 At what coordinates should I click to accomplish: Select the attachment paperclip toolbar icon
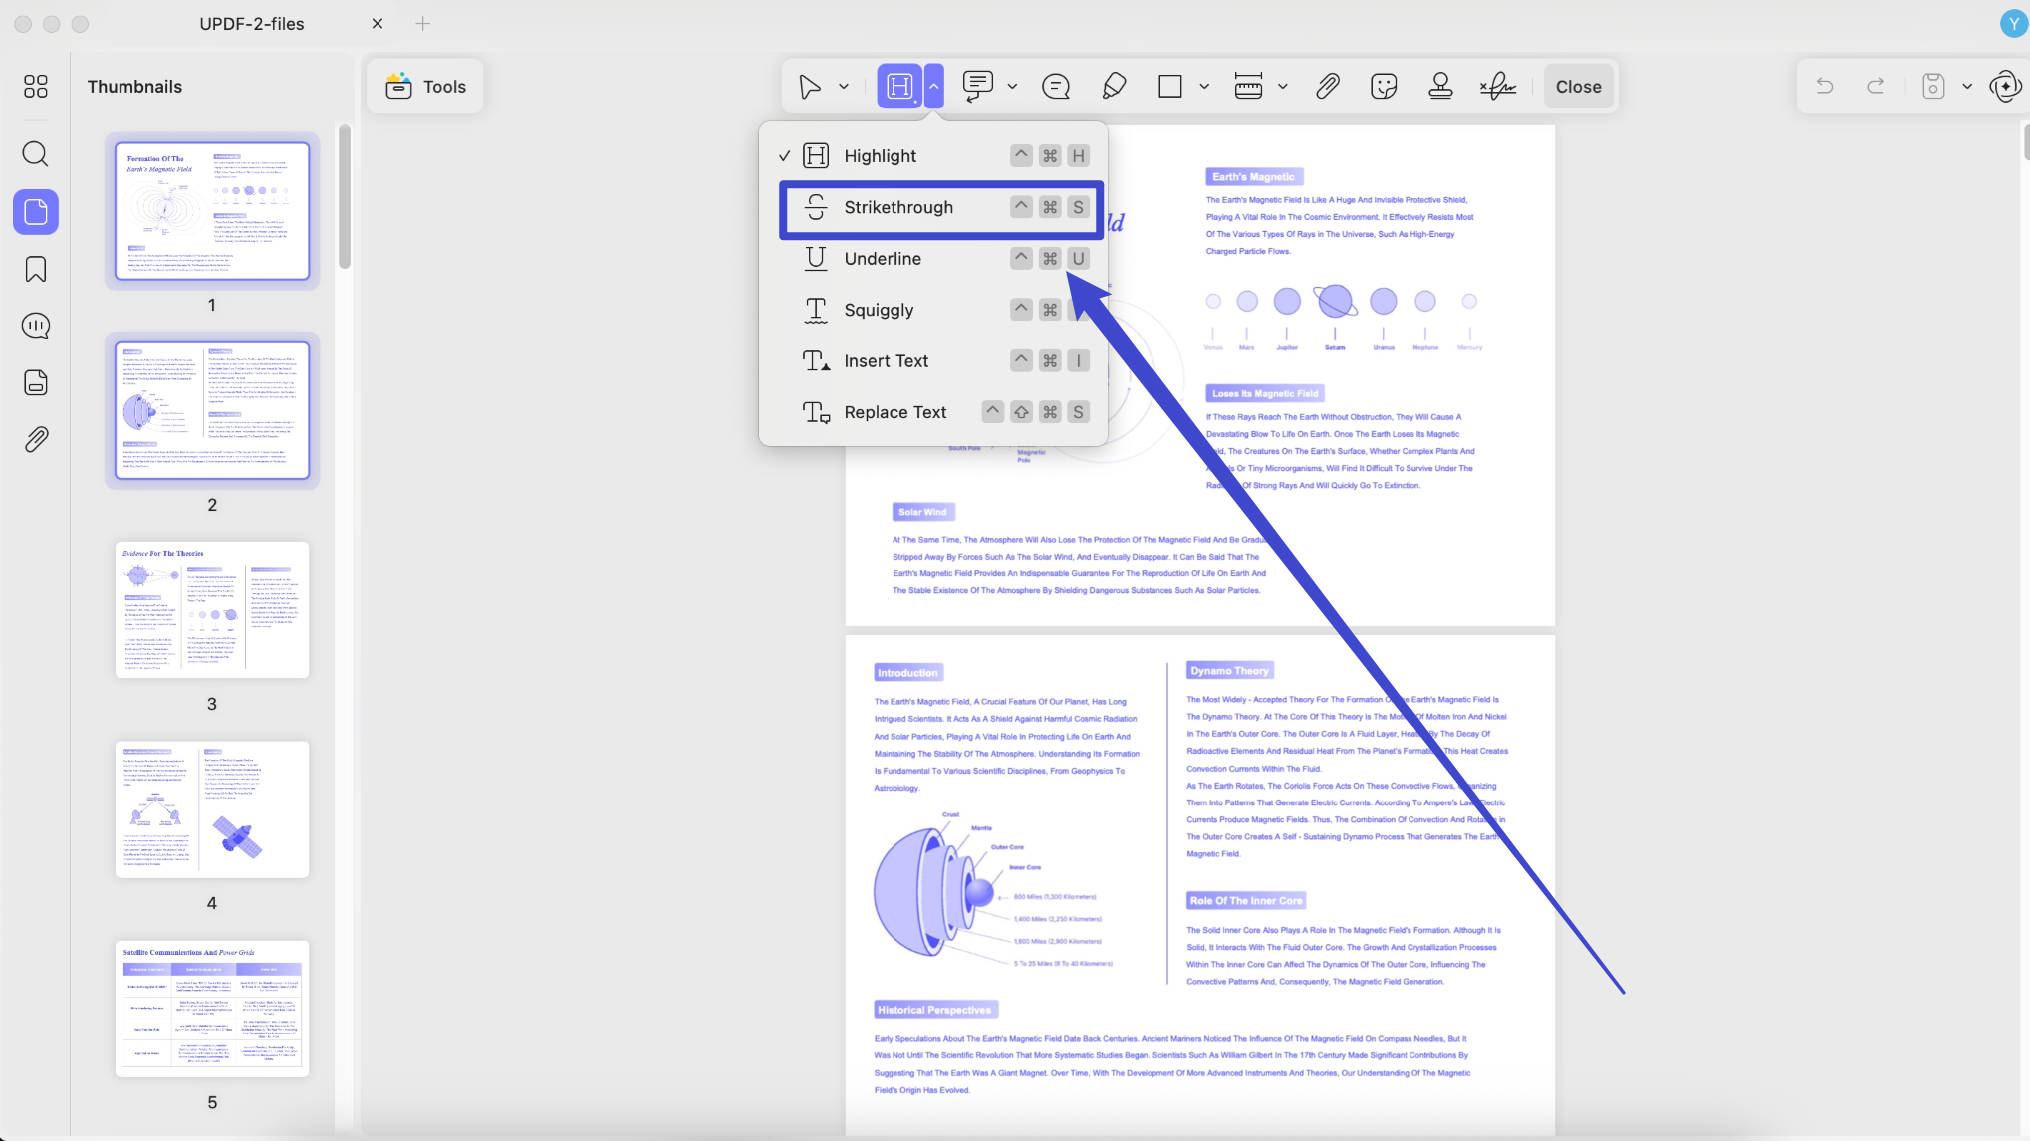click(x=1327, y=87)
